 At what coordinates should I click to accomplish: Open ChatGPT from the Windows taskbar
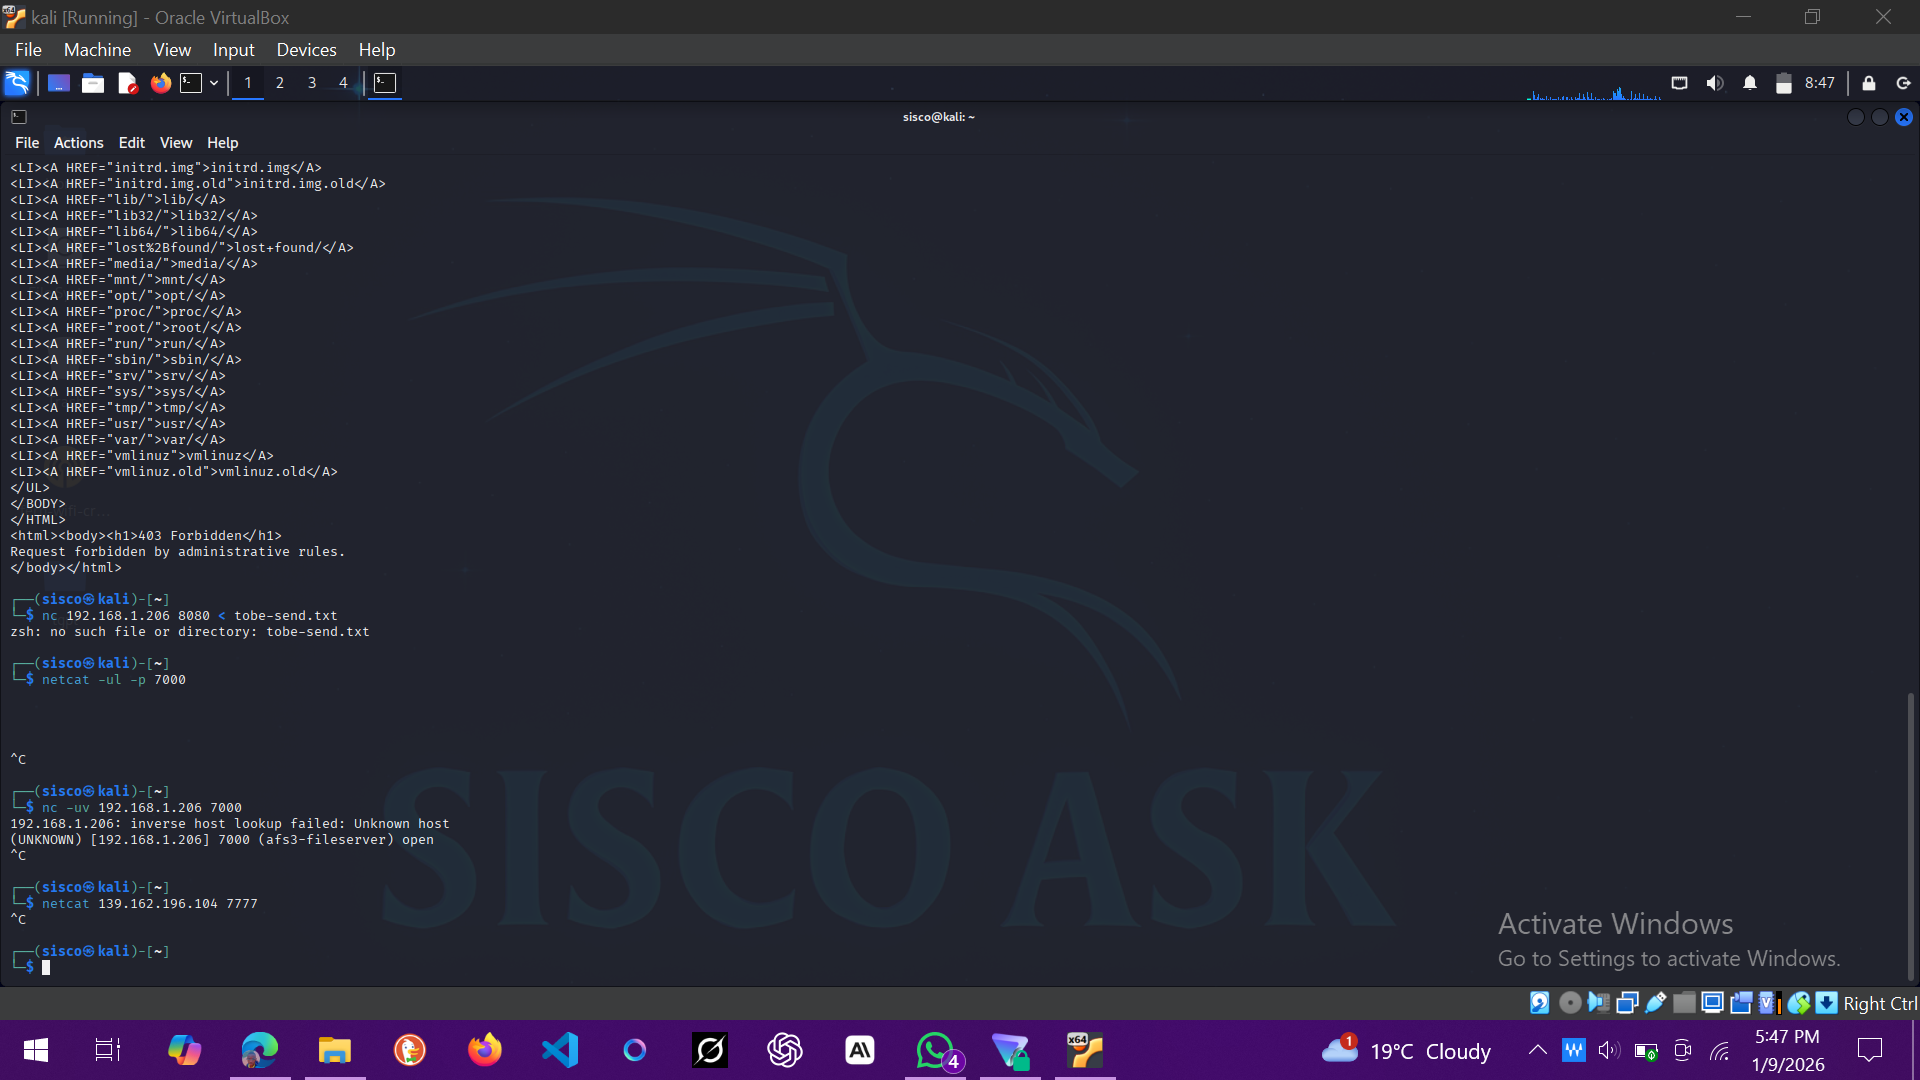click(785, 1050)
